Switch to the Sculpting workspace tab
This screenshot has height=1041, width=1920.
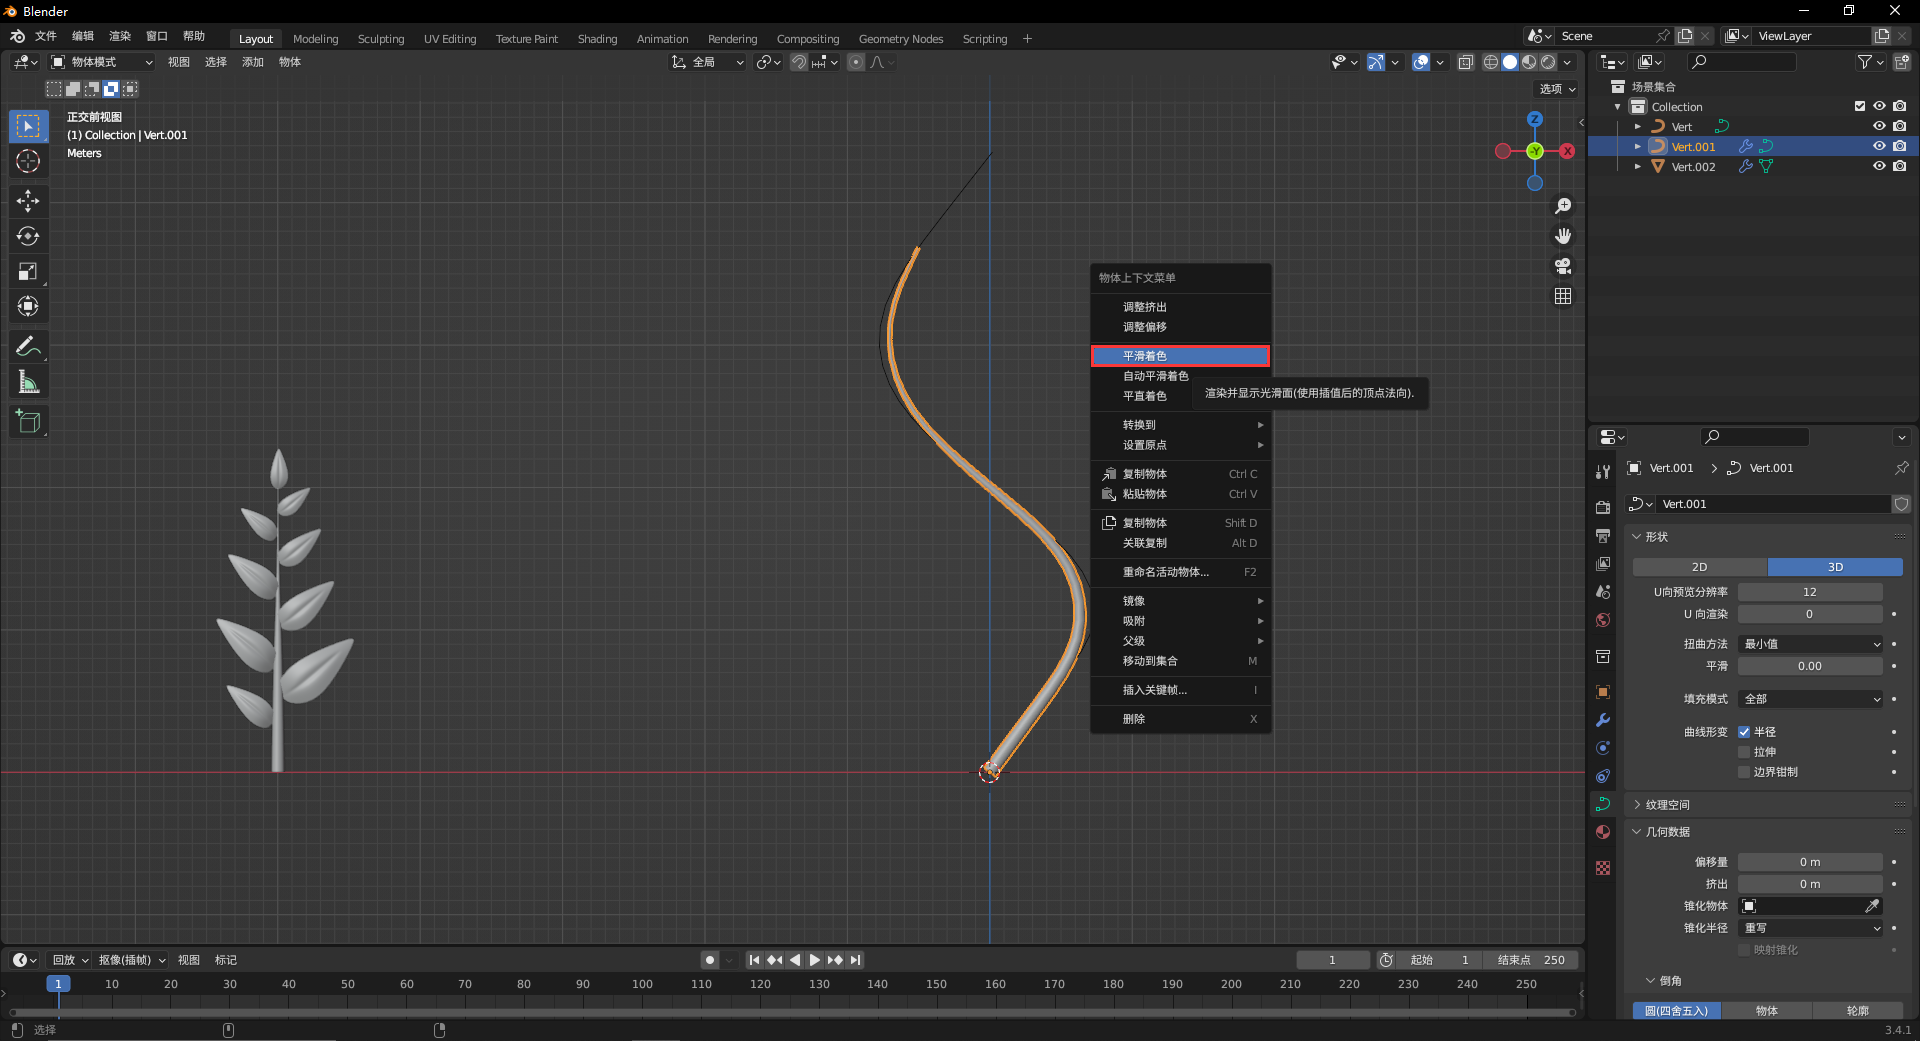coord(381,39)
